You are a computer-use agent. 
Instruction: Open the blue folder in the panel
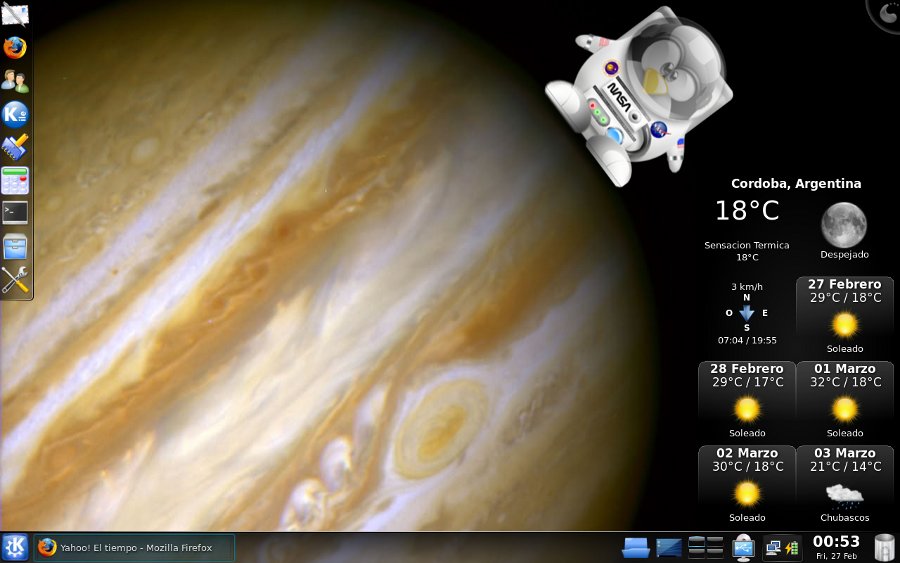[636, 548]
